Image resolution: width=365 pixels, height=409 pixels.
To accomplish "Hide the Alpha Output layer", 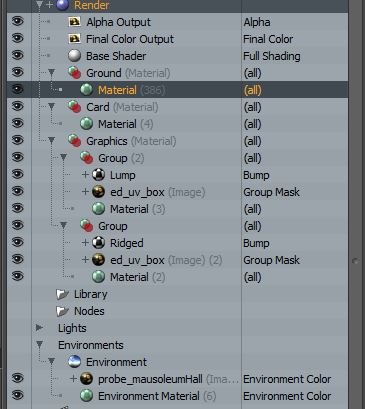I will [x=17, y=22].
